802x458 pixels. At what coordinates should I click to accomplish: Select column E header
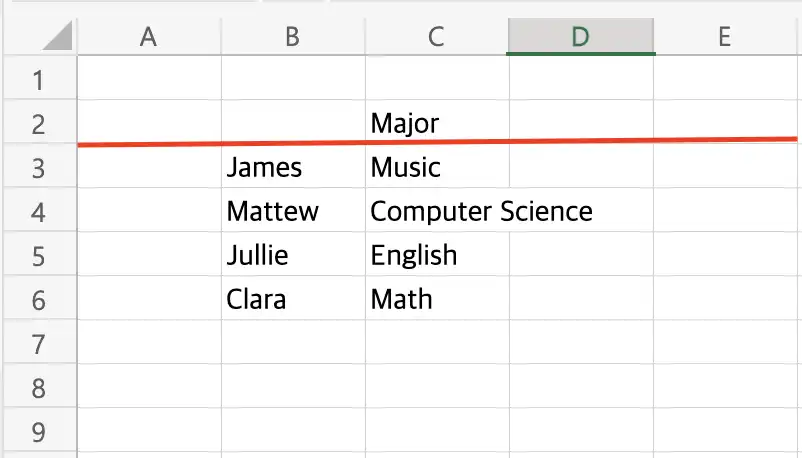click(x=725, y=36)
